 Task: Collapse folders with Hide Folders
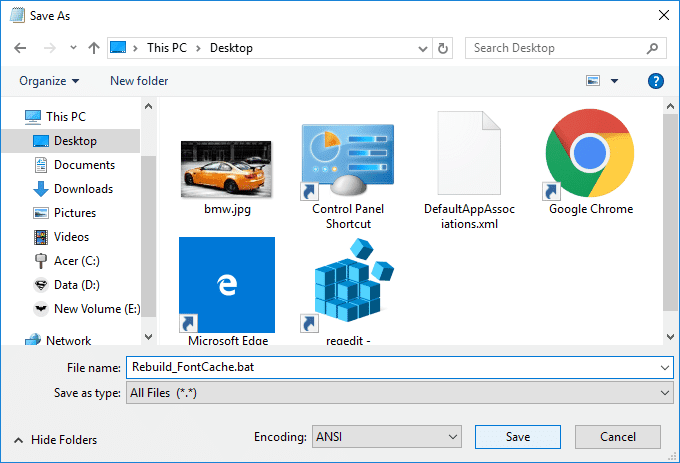click(56, 440)
